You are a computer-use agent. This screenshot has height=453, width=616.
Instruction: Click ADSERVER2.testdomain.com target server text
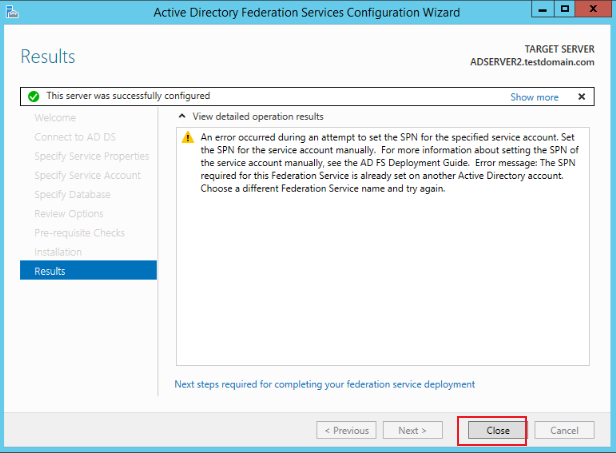pyautogui.click(x=532, y=62)
